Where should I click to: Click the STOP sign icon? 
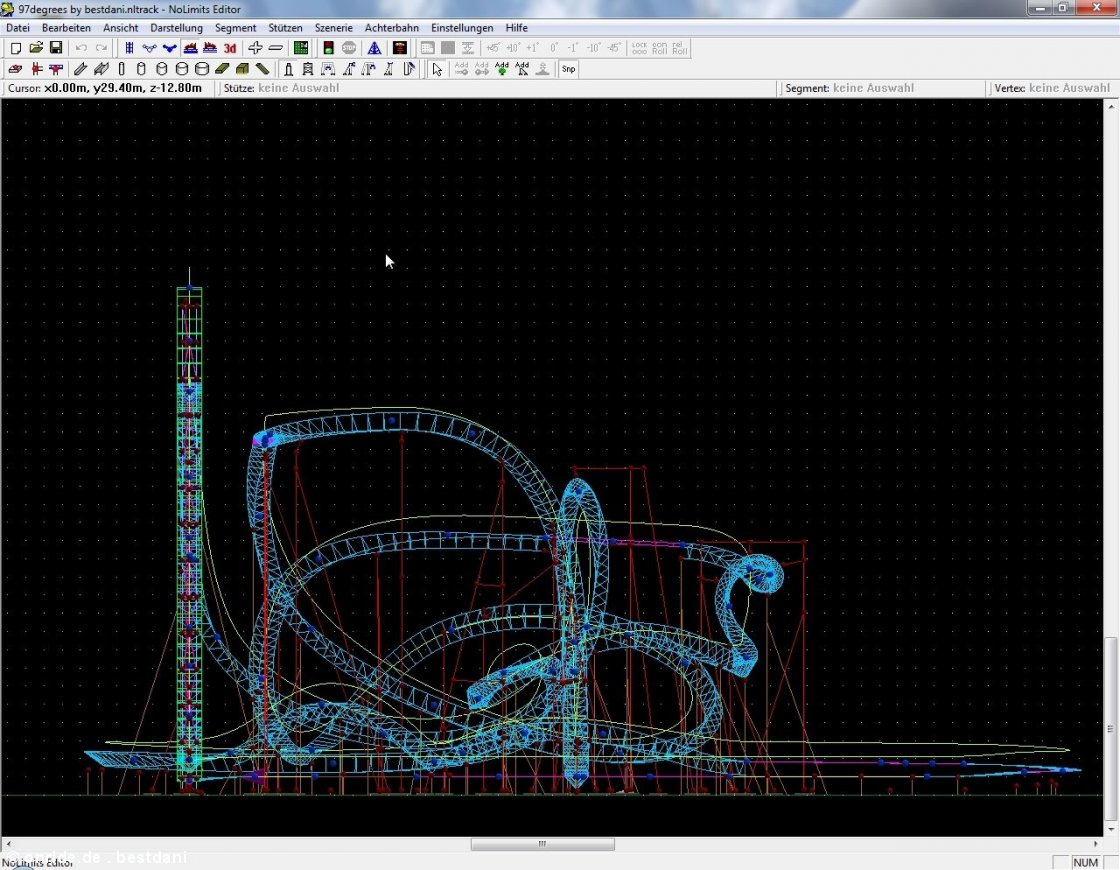[349, 48]
